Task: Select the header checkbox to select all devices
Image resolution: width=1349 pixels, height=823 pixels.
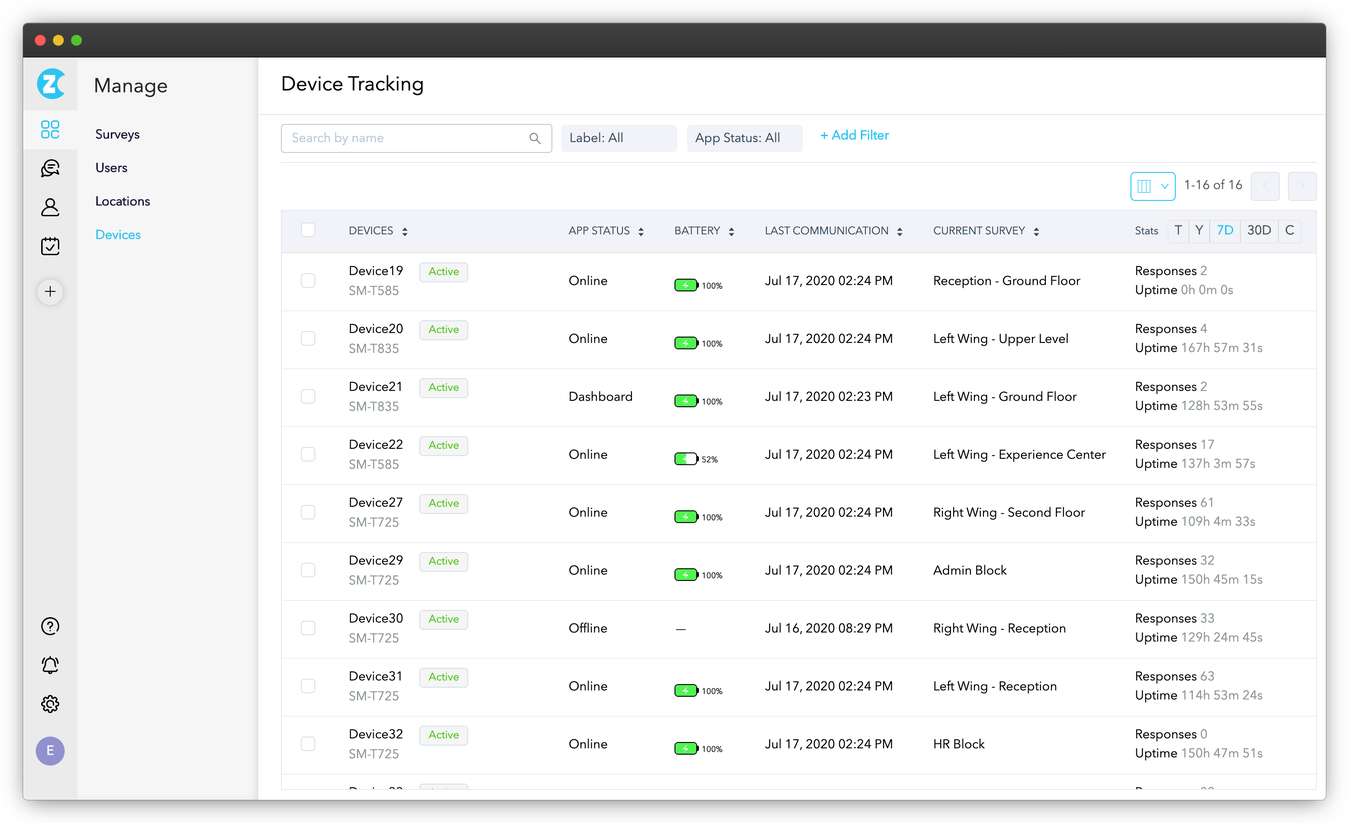Action: click(308, 230)
